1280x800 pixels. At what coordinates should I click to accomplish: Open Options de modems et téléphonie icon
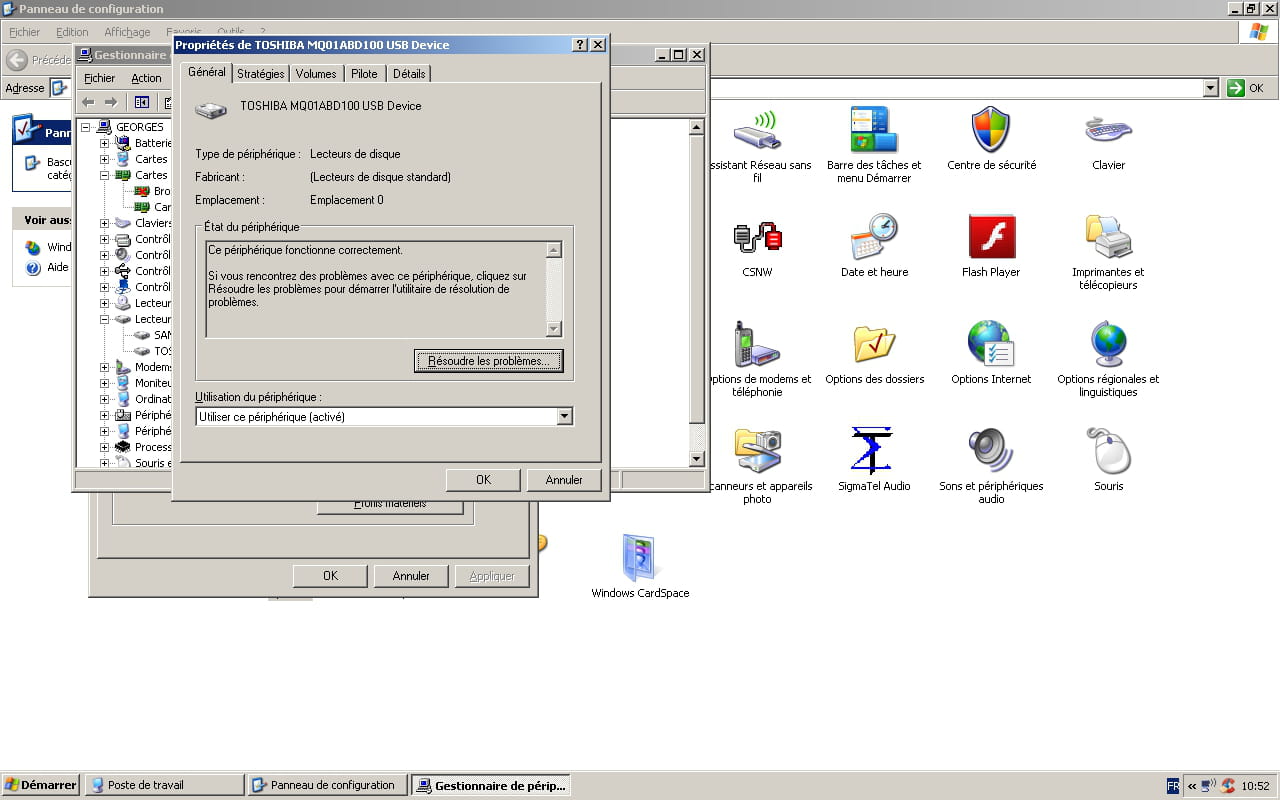pos(757,344)
